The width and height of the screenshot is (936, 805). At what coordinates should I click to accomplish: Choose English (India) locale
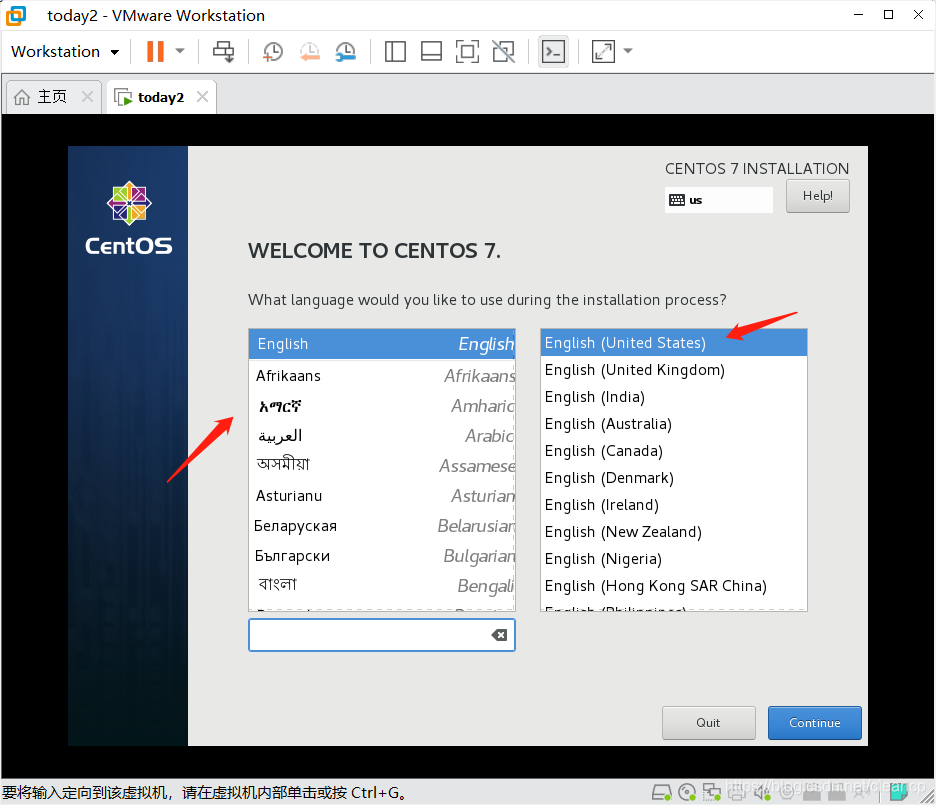(x=673, y=397)
